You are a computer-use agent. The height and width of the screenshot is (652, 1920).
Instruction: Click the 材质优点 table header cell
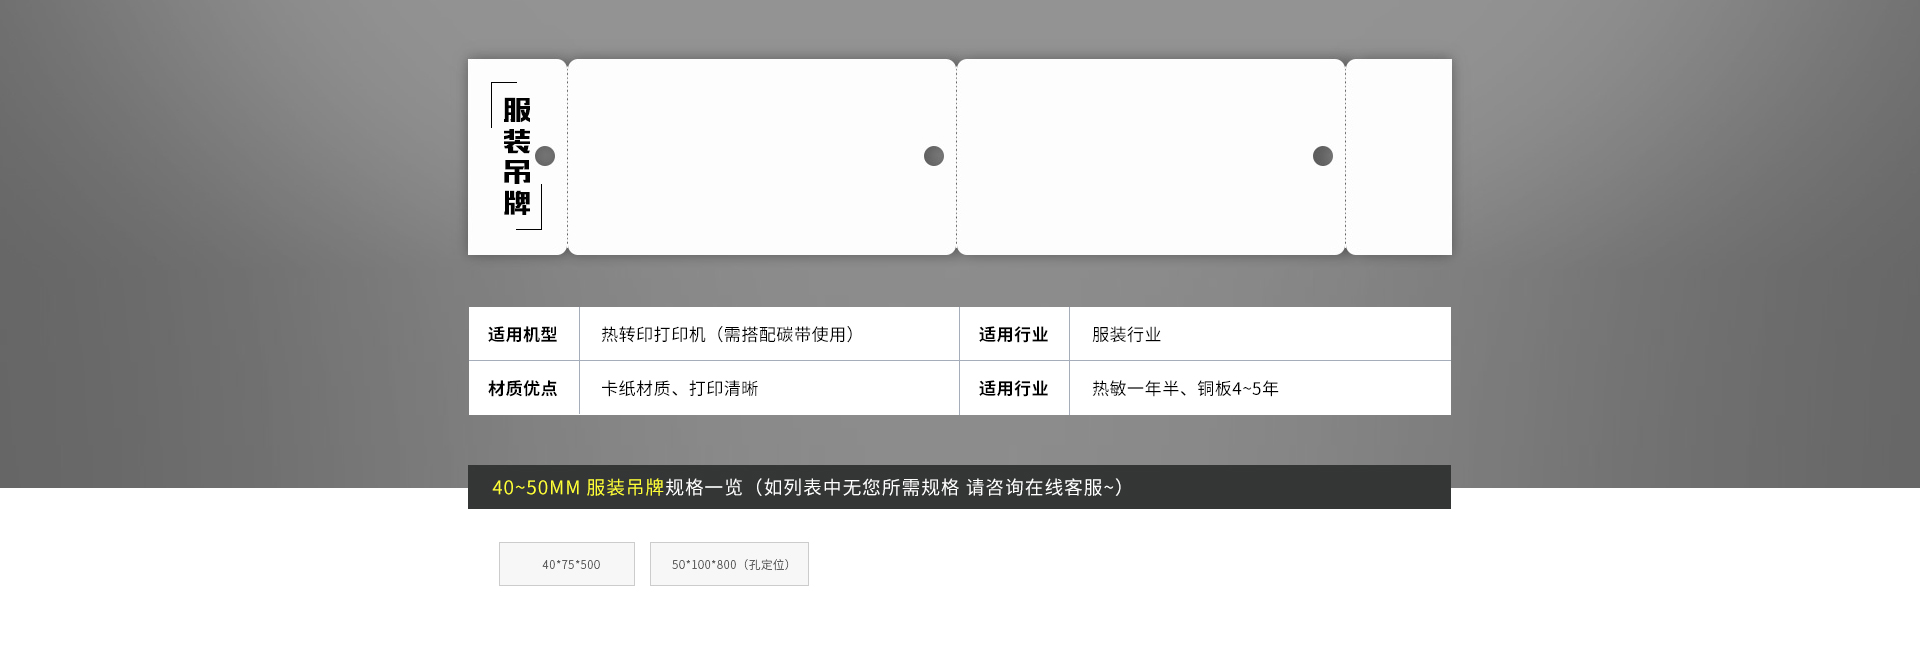(523, 388)
